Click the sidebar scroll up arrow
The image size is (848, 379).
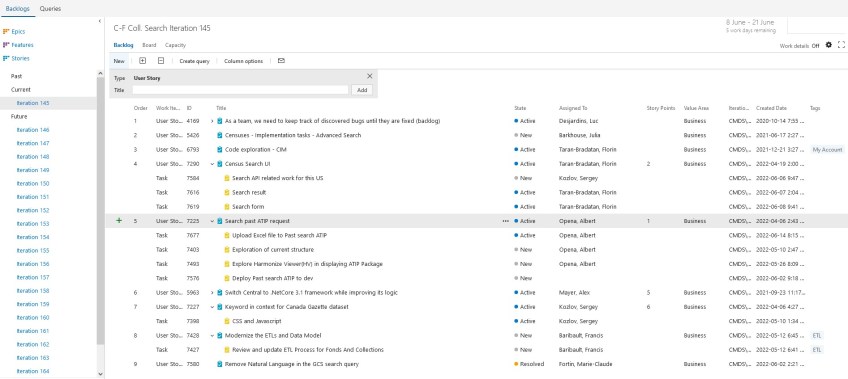pyautogui.click(x=100, y=74)
